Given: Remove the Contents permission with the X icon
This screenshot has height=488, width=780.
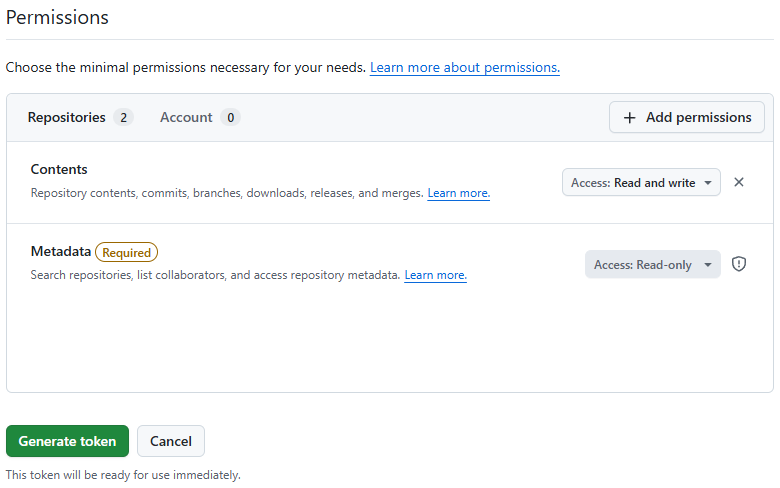Looking at the screenshot, I should point(739,182).
